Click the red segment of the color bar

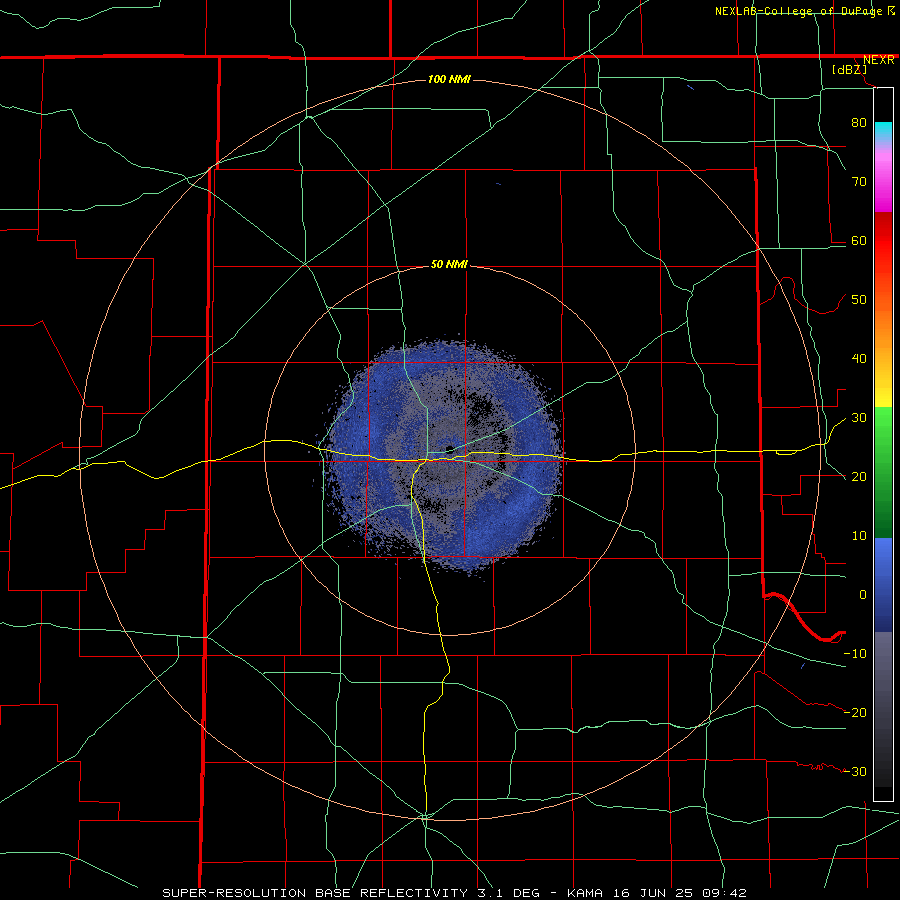[883, 242]
